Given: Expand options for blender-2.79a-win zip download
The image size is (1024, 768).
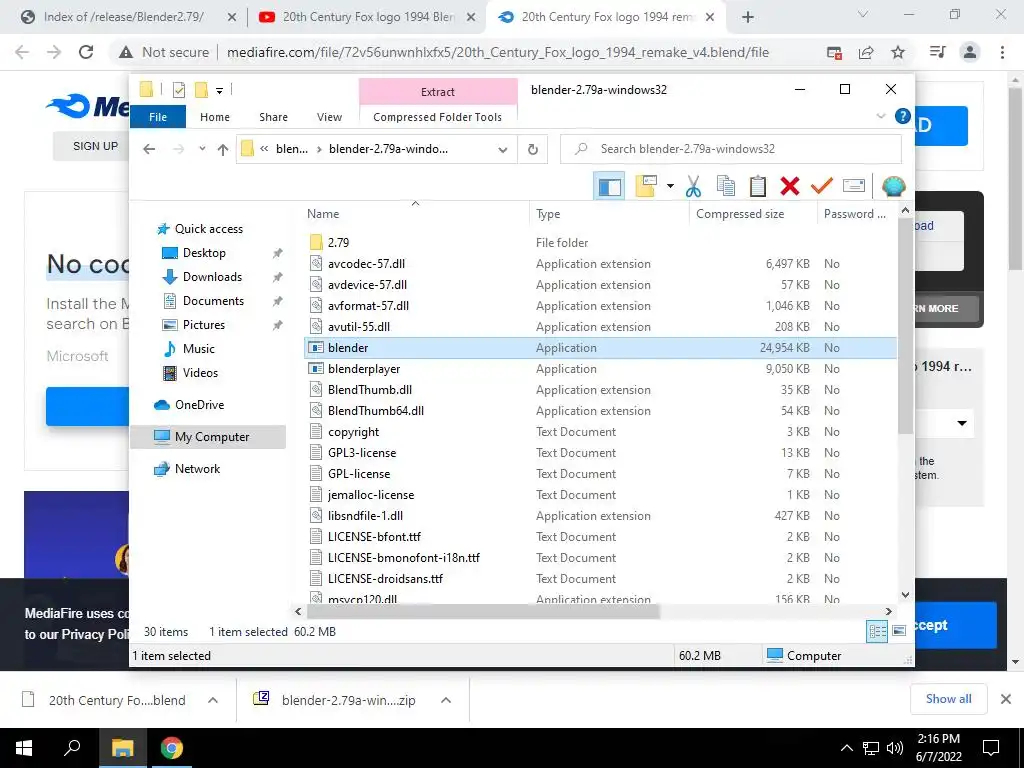Looking at the screenshot, I should pyautogui.click(x=446, y=700).
